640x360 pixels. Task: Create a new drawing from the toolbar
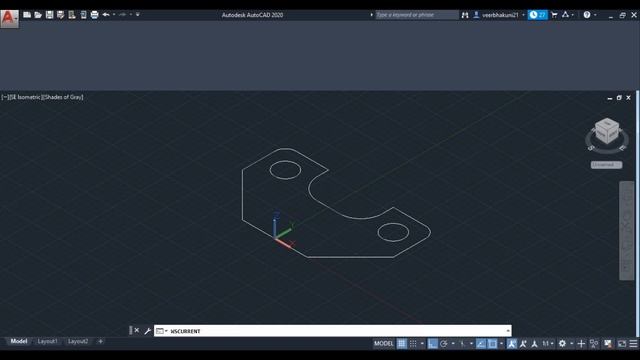[27, 15]
